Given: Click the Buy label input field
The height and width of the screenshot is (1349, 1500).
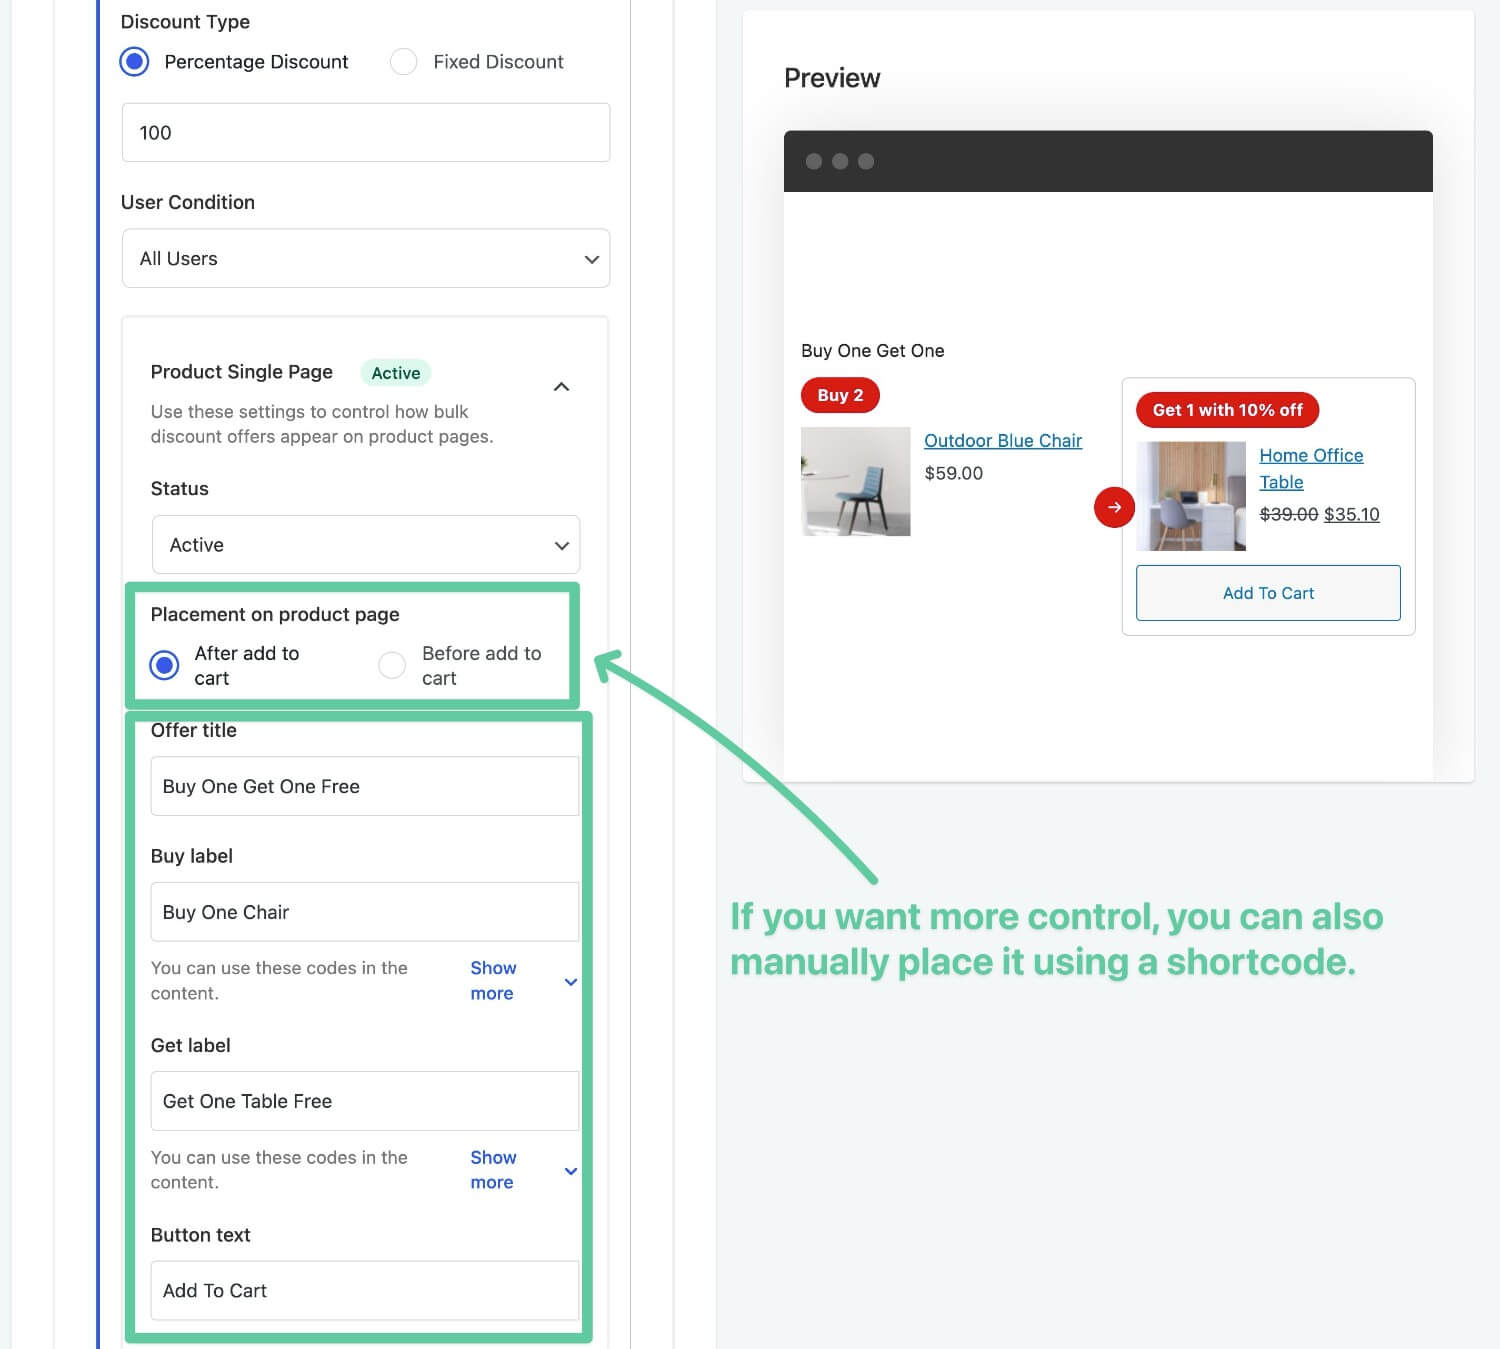Looking at the screenshot, I should pos(365,912).
